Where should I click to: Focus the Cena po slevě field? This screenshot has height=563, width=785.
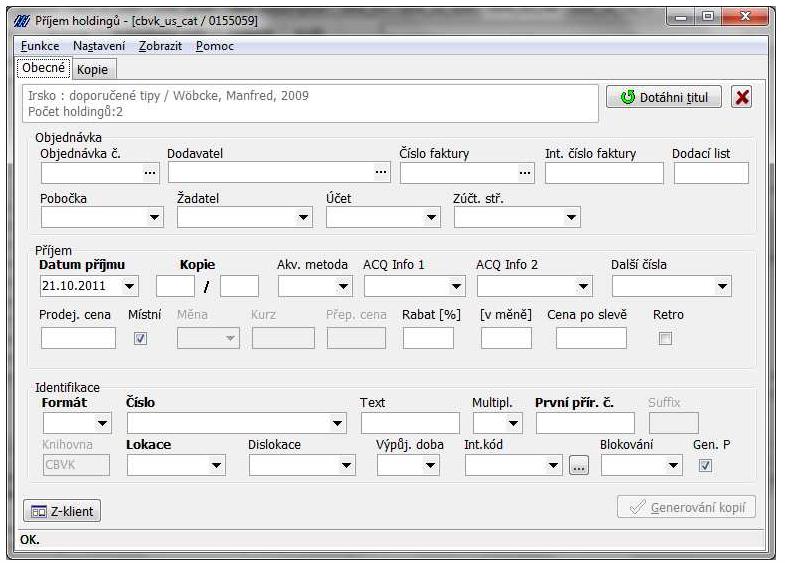591,339
